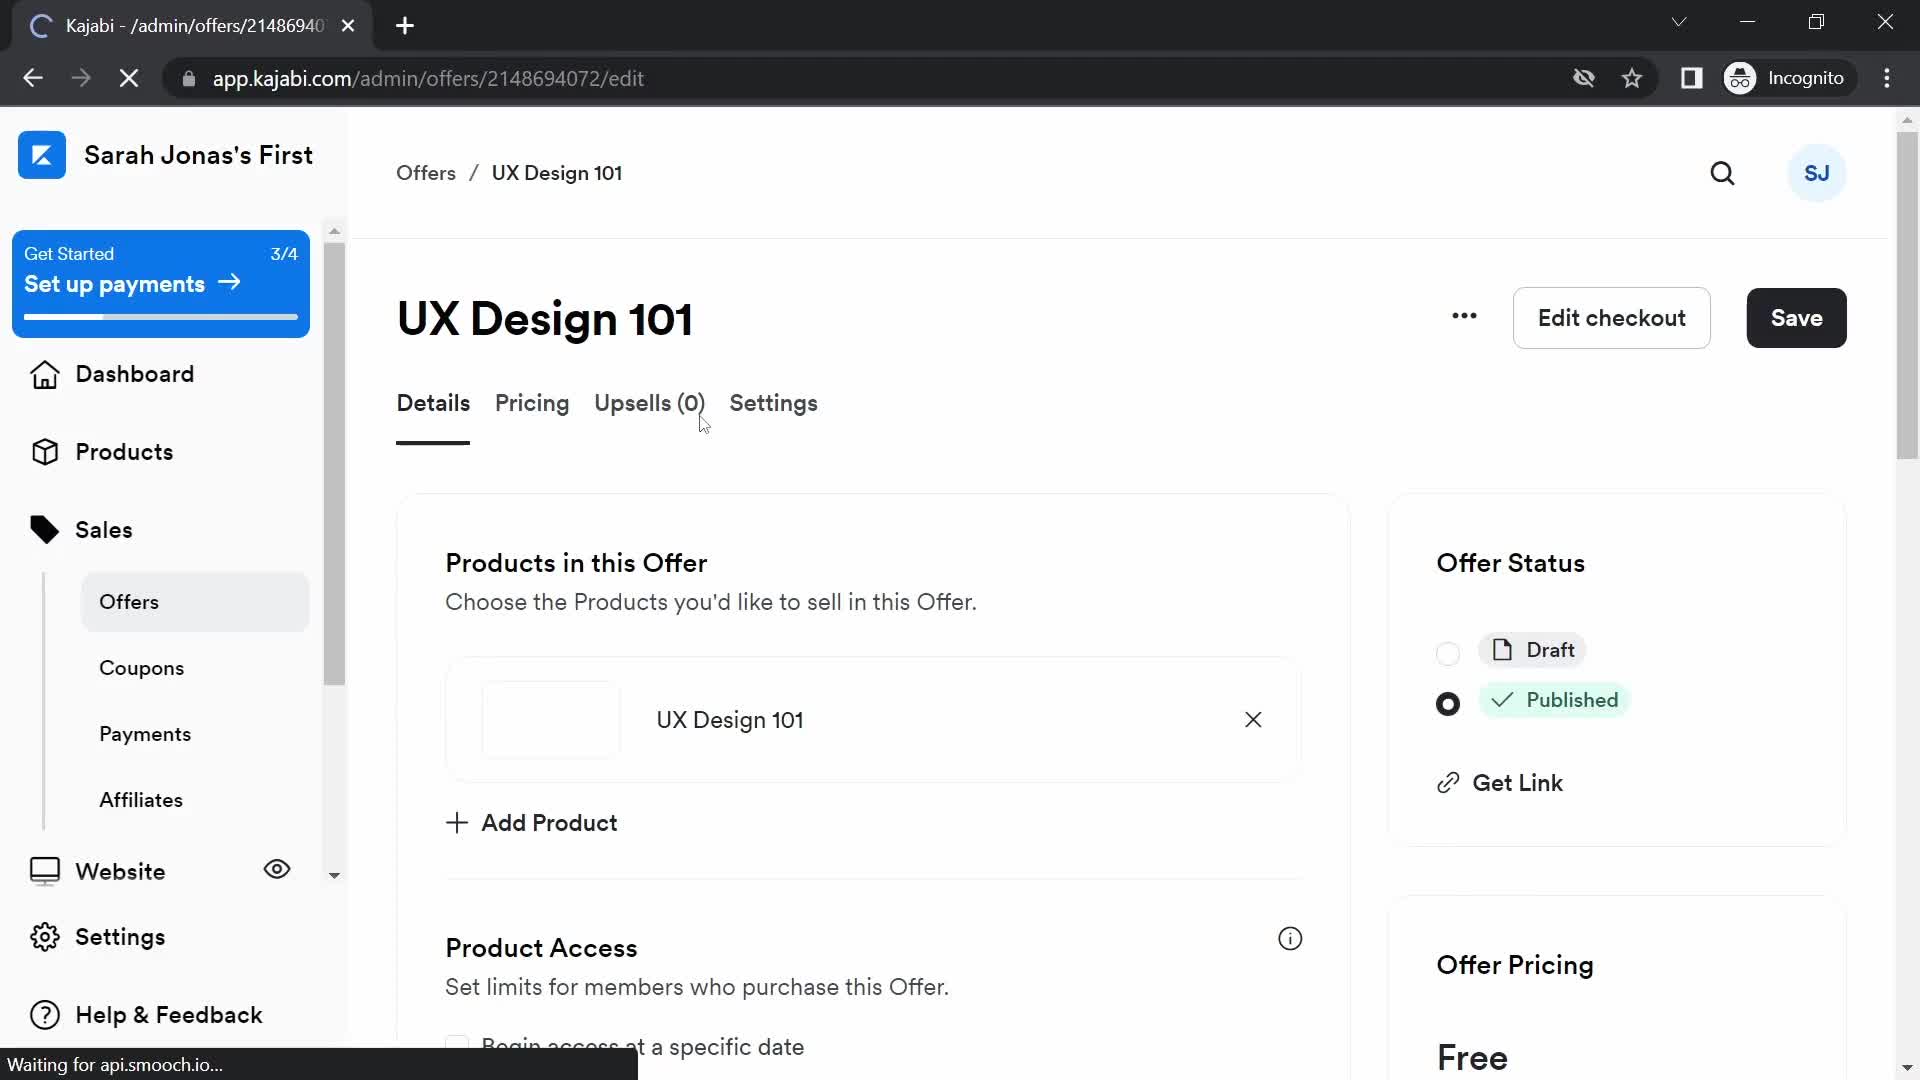This screenshot has width=1920, height=1080.
Task: Click the Website monitor icon
Action: click(45, 872)
